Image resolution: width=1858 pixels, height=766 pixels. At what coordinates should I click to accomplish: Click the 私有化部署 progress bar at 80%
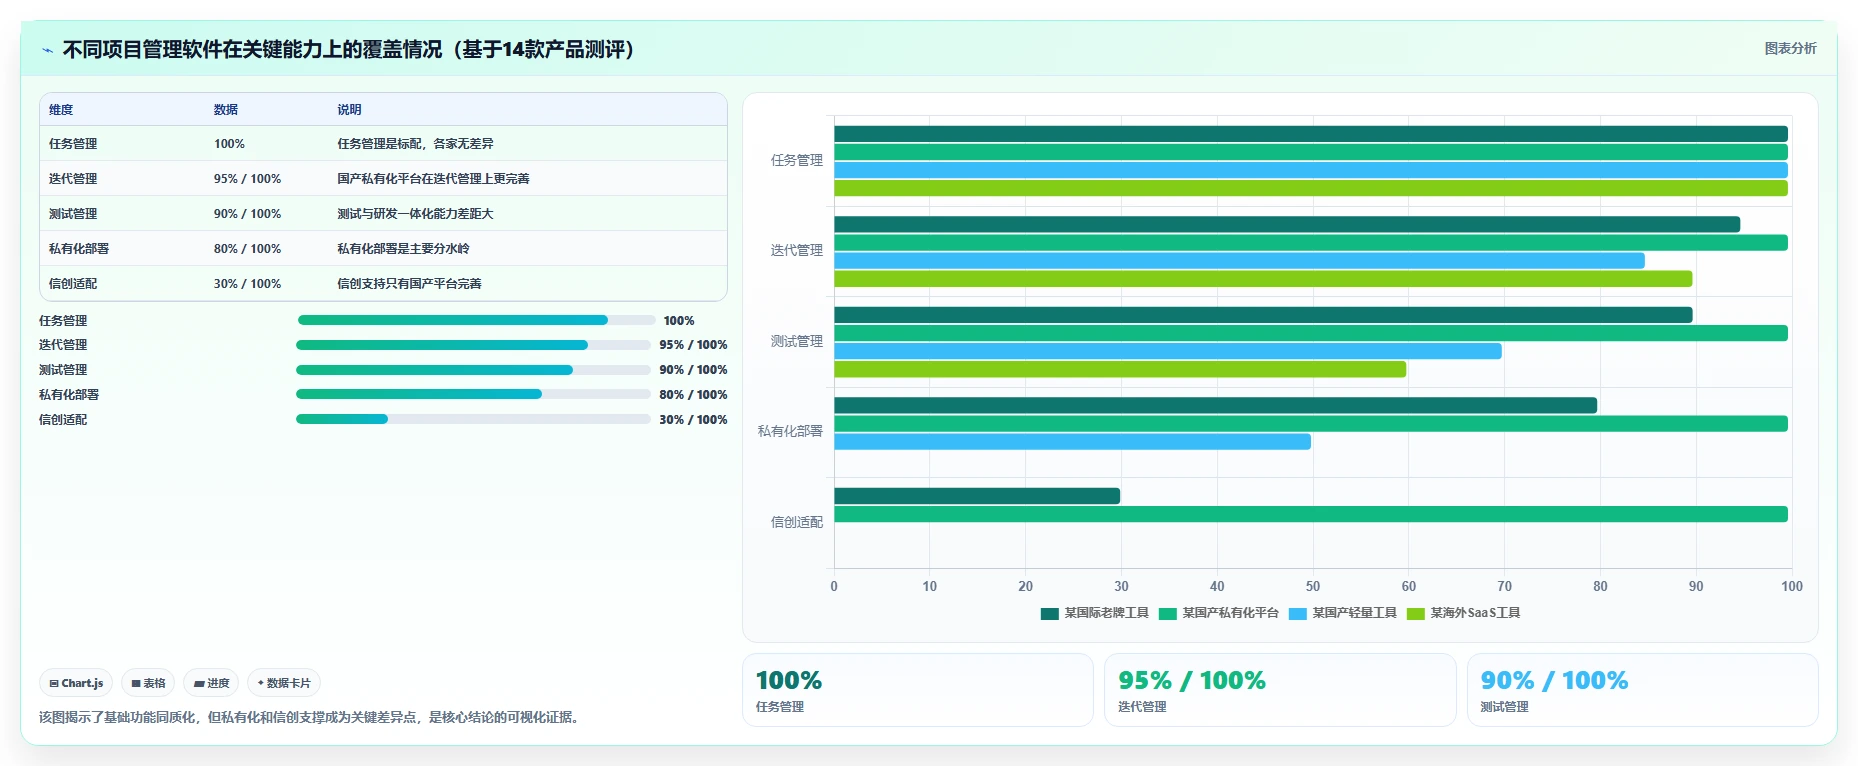(x=473, y=394)
